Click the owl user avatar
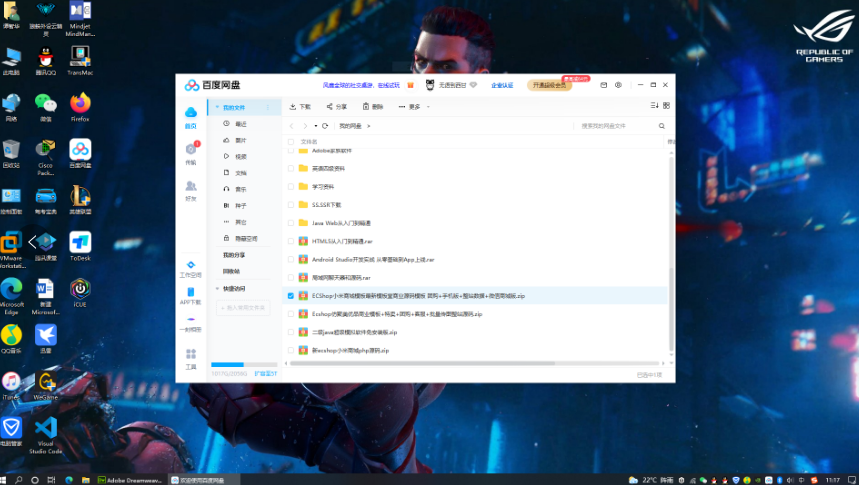This screenshot has height=485, width=859. (430, 85)
